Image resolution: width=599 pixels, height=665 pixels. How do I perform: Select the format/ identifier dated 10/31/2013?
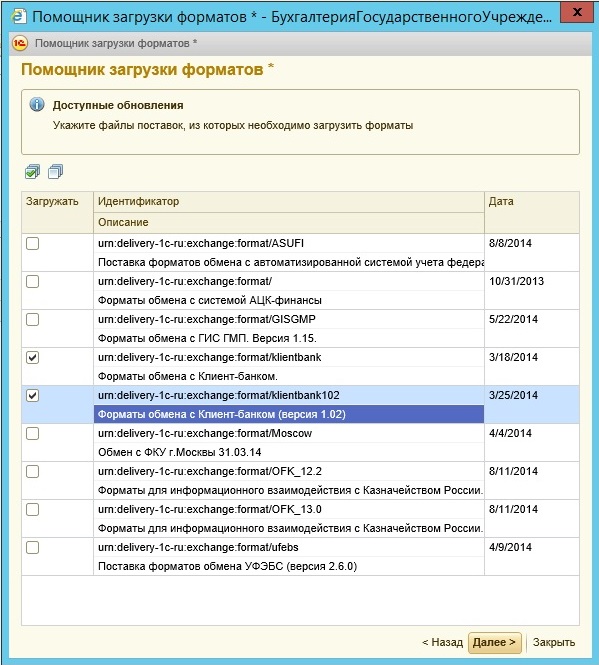click(x=185, y=281)
